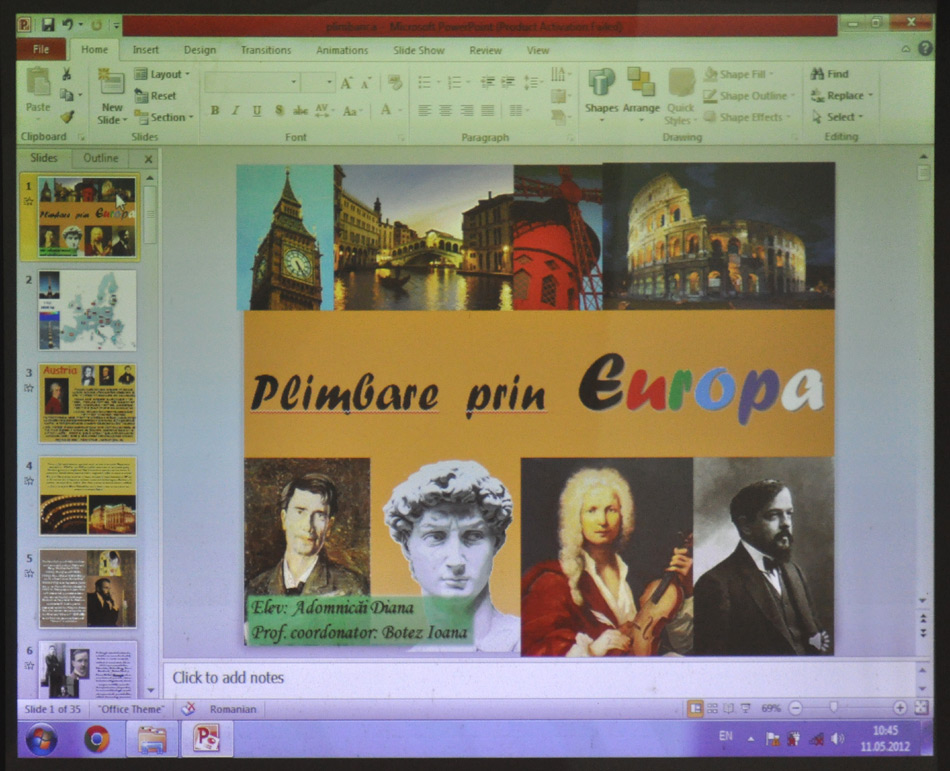
Task: Switch to the Insert ribbon tab
Action: click(x=145, y=50)
